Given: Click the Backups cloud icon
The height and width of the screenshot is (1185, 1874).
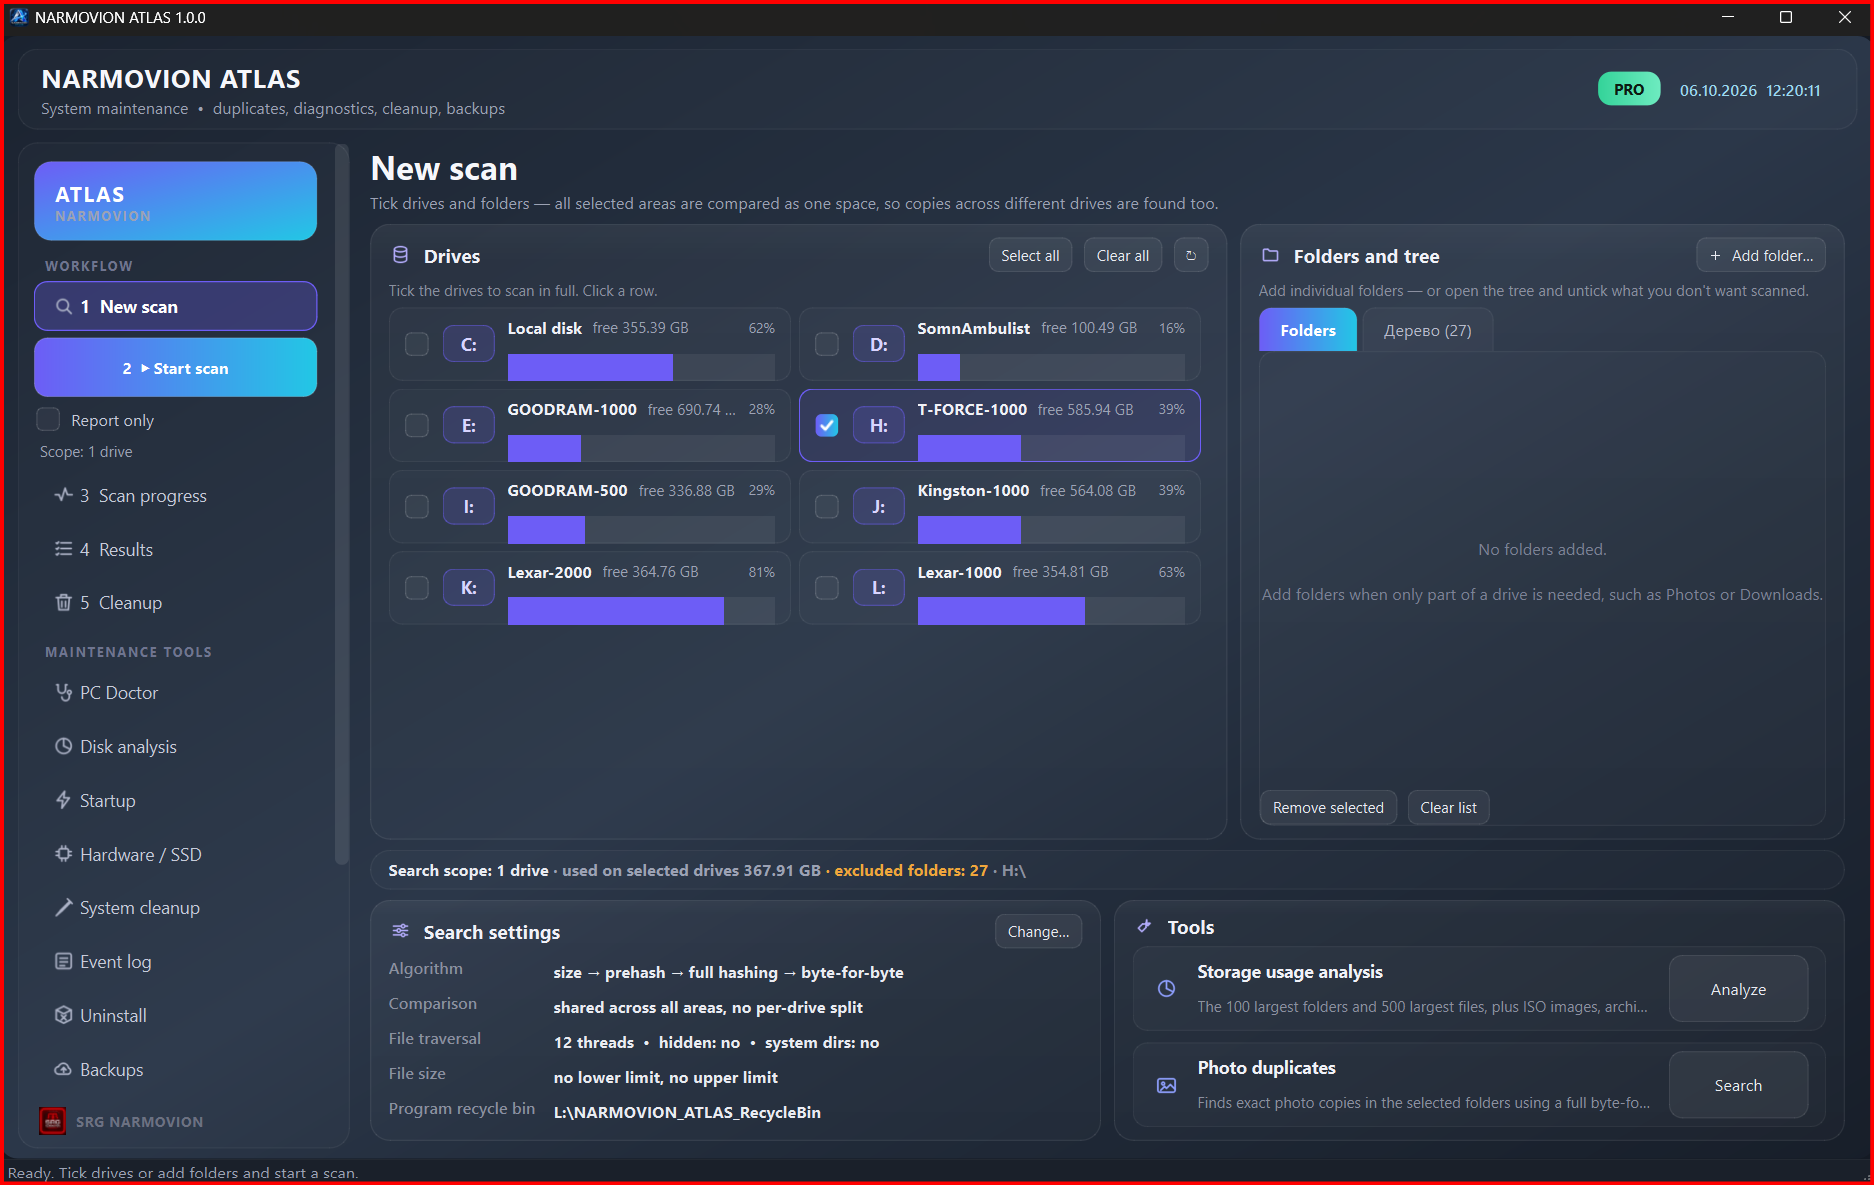Looking at the screenshot, I should click(x=63, y=1069).
